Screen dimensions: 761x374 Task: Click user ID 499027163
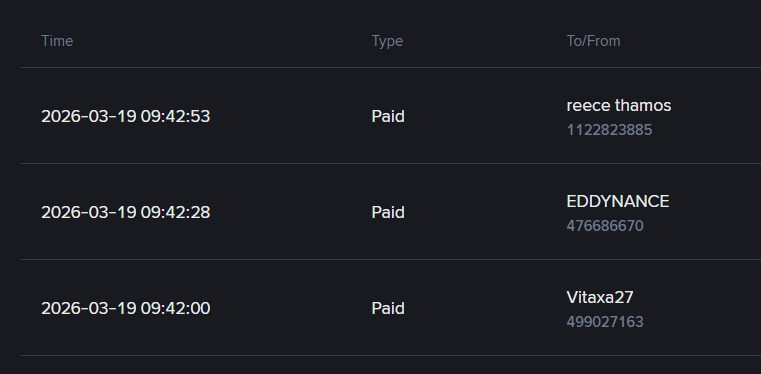[x=605, y=322]
